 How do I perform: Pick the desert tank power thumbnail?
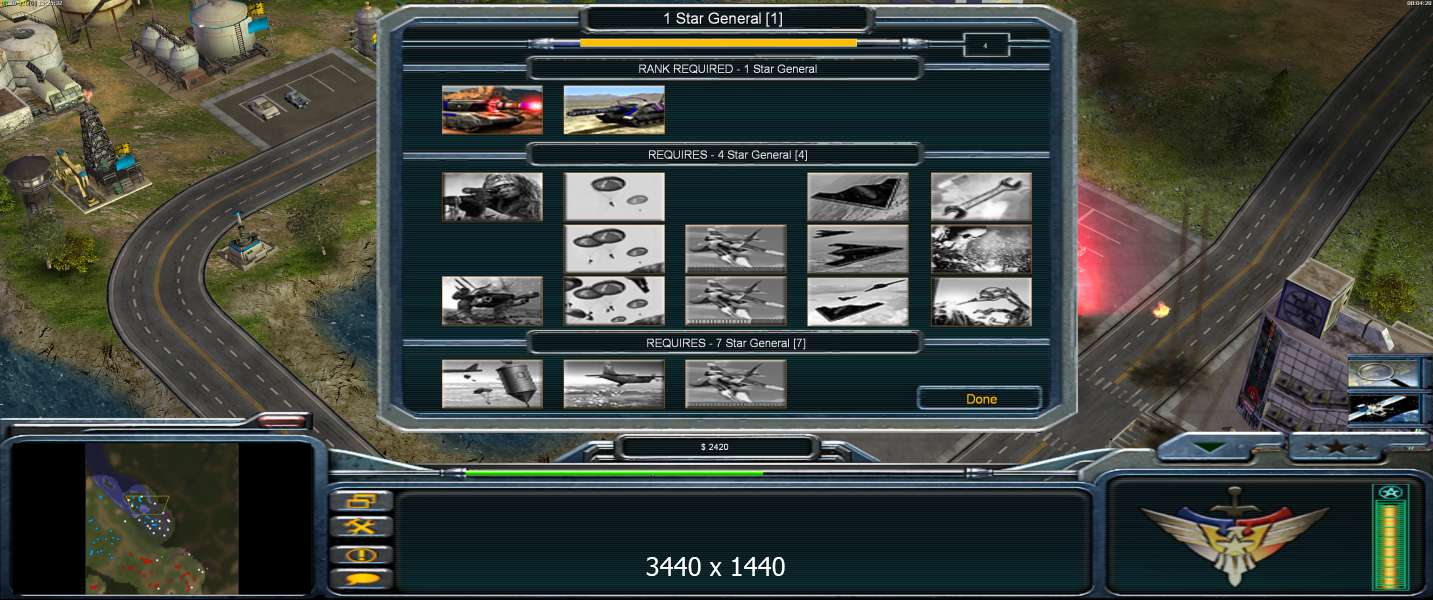click(x=614, y=110)
